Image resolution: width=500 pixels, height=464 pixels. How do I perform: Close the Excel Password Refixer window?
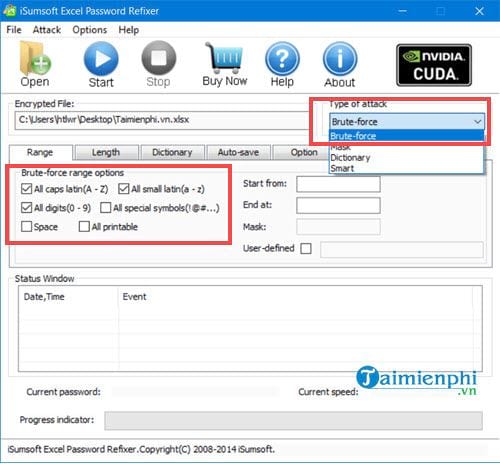tap(479, 11)
